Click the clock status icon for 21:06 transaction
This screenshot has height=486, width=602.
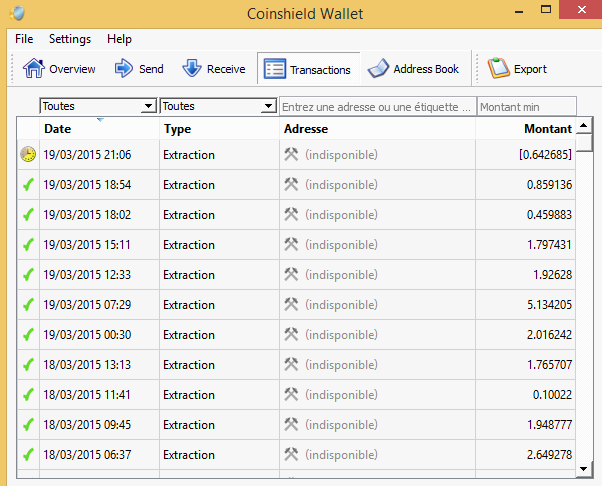point(28,154)
